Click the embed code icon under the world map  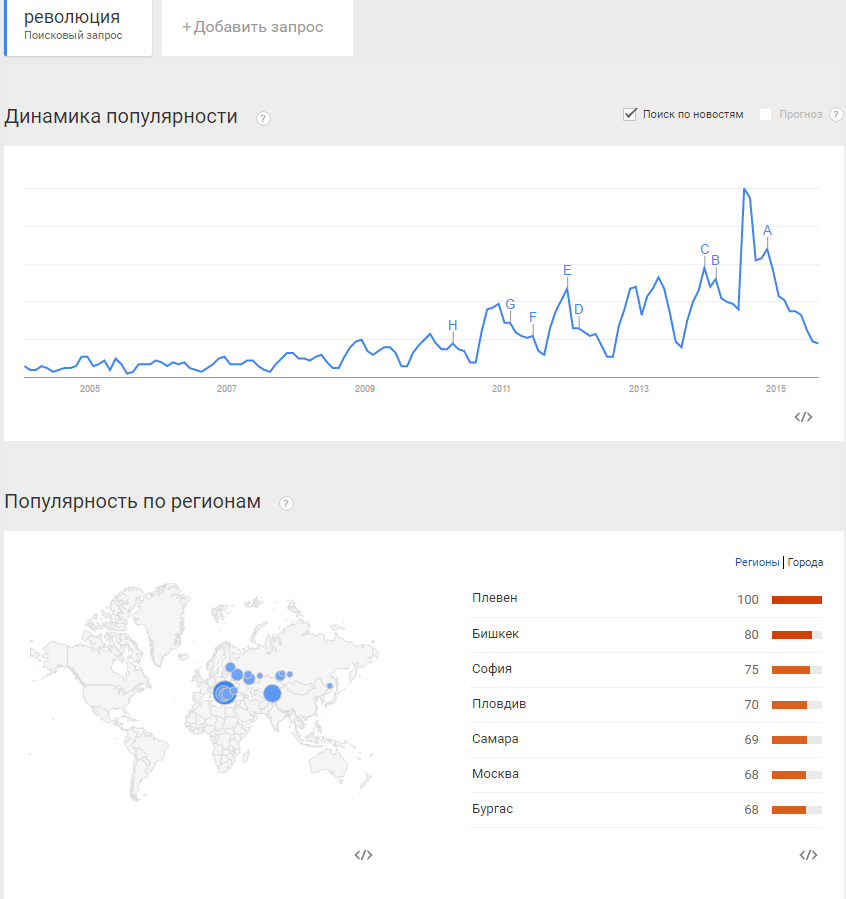tap(364, 855)
